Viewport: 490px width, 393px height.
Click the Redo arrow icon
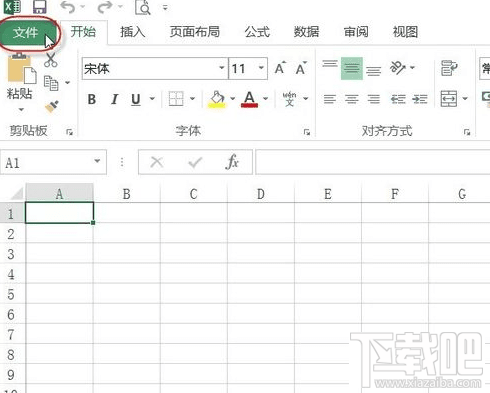click(105, 7)
